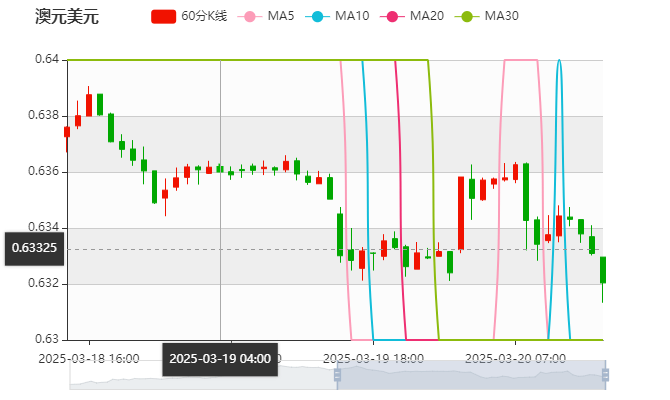The width and height of the screenshot is (670, 400).
Task: Click the green MA30 legend marker
Action: [466, 17]
